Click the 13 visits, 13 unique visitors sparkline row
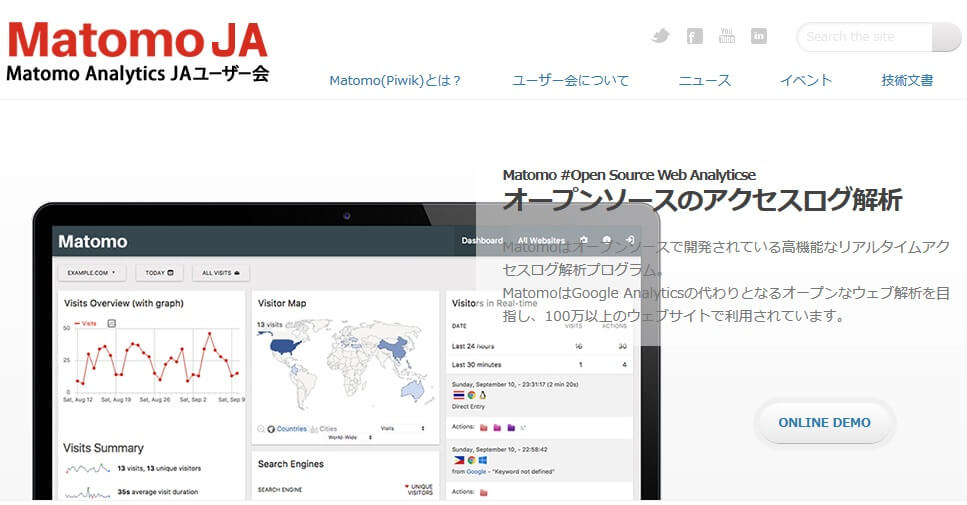Viewport: 967px width, 505px height. [133, 469]
